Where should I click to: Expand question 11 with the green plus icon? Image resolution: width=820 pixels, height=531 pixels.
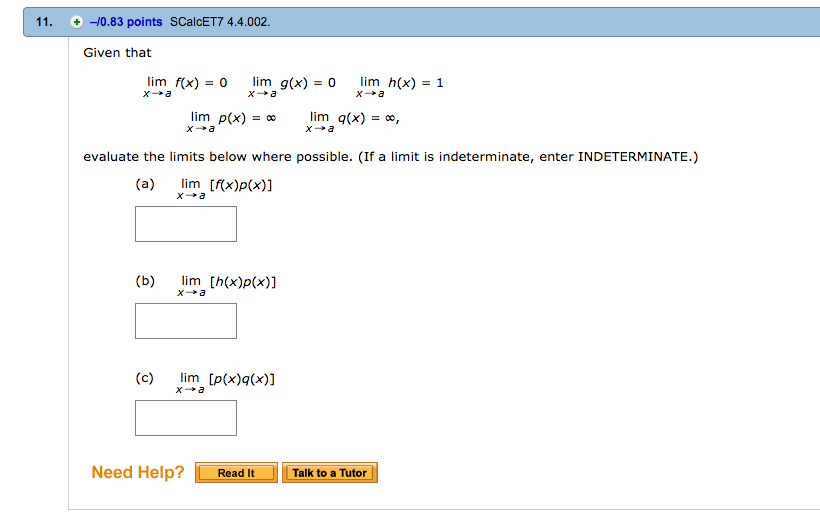click(77, 22)
